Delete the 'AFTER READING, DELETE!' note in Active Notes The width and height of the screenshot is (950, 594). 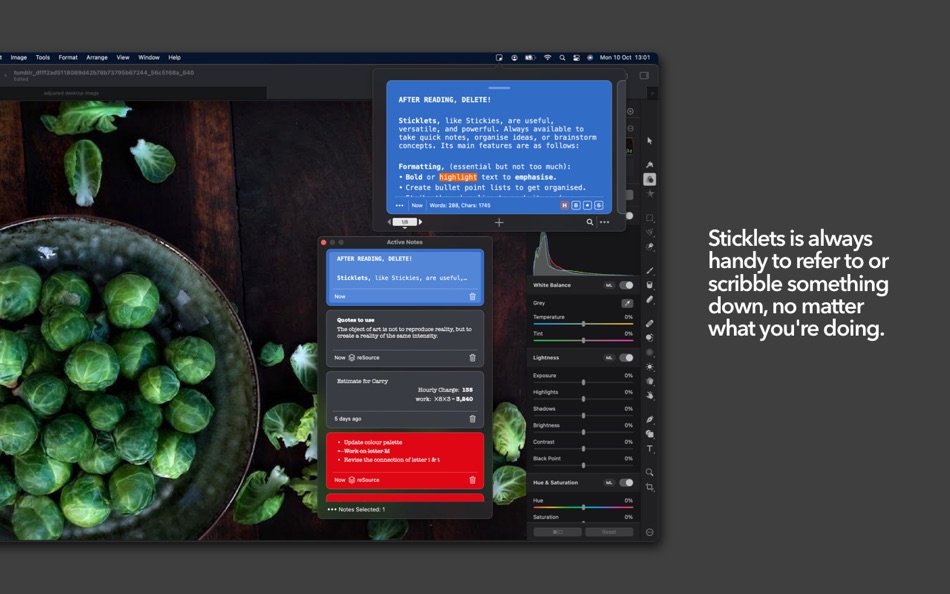(473, 297)
